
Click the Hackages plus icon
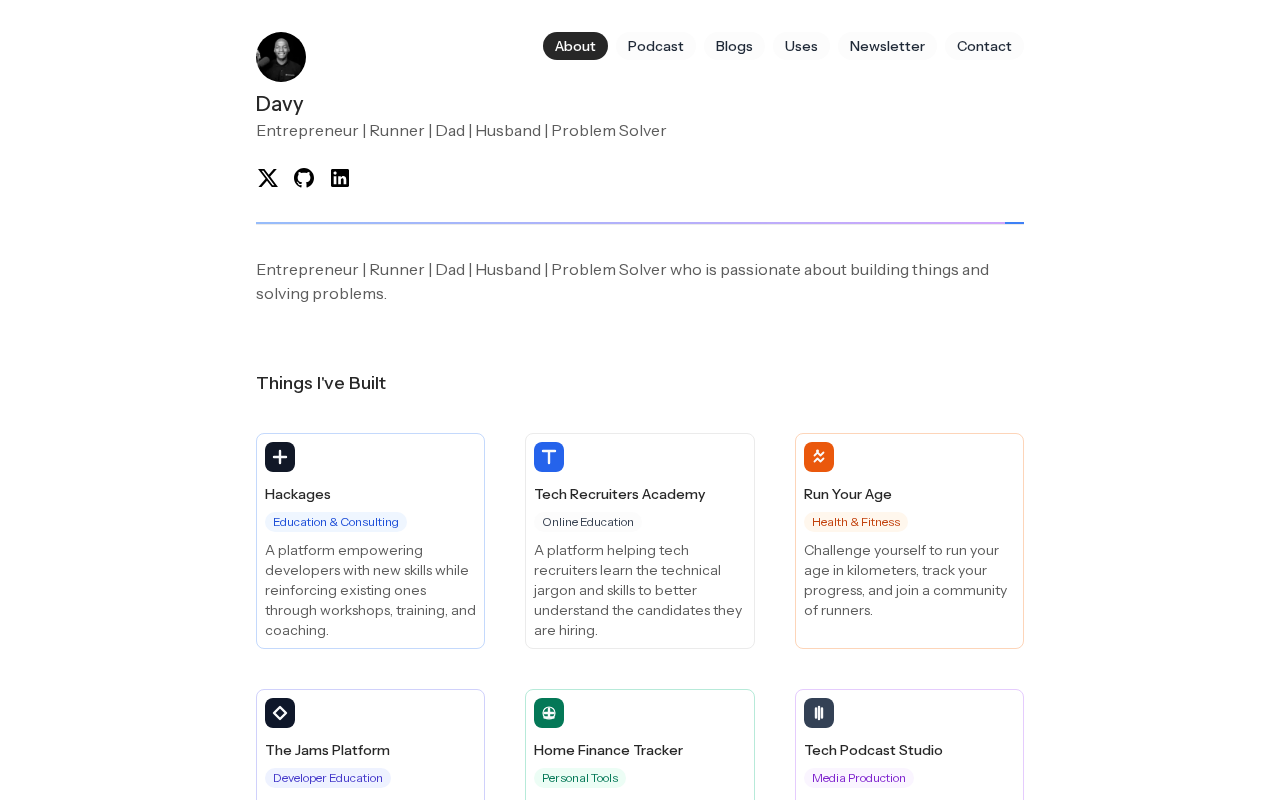[280, 457]
